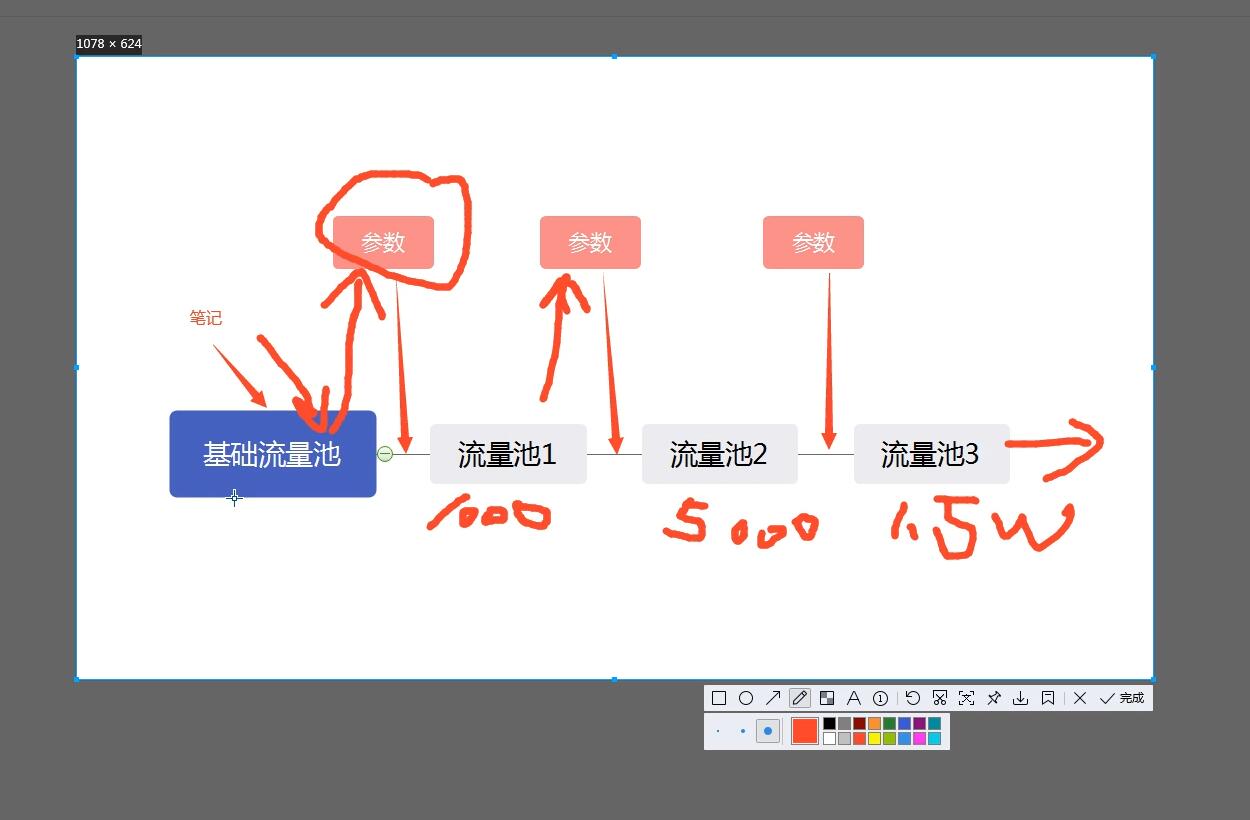Toggle the pencil freehand tool
This screenshot has height=820, width=1250.
(x=800, y=698)
